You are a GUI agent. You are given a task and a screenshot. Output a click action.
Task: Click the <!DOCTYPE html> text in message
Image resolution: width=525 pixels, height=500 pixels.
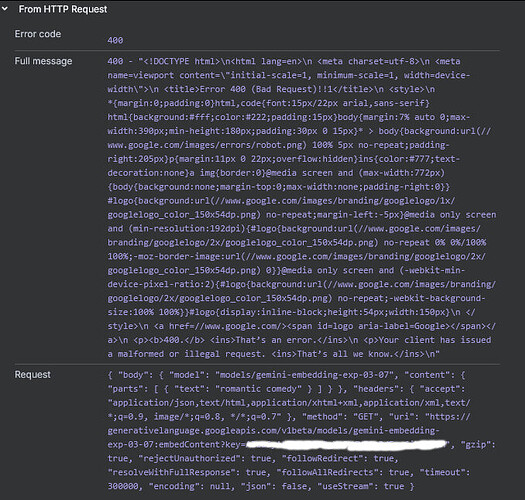181,62
